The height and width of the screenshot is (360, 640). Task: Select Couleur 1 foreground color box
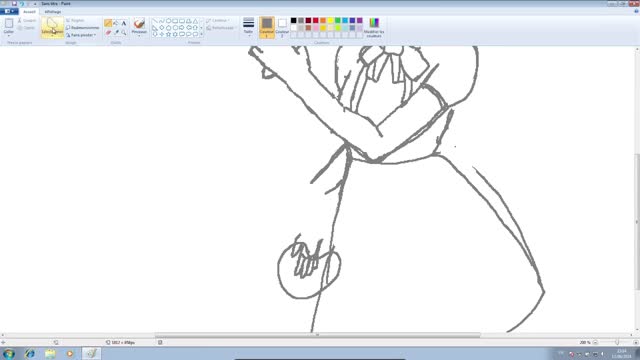pos(267,27)
